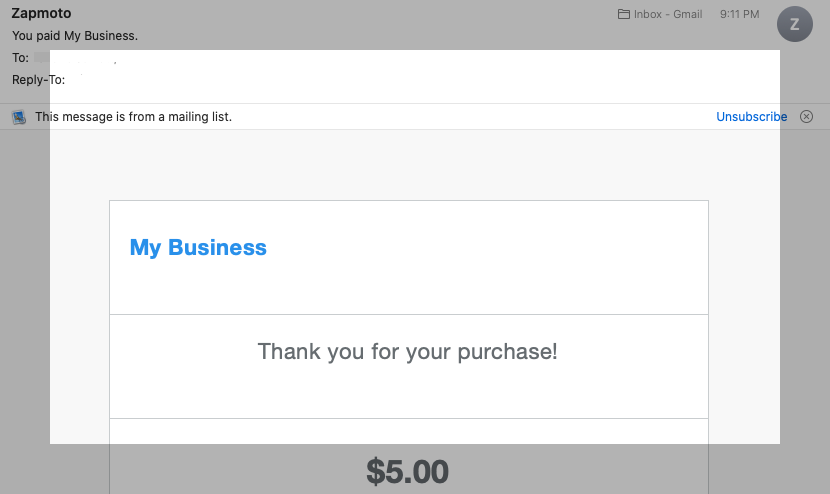Click the 9:11 PM timestamp
The image size is (830, 494).
pyautogui.click(x=739, y=15)
